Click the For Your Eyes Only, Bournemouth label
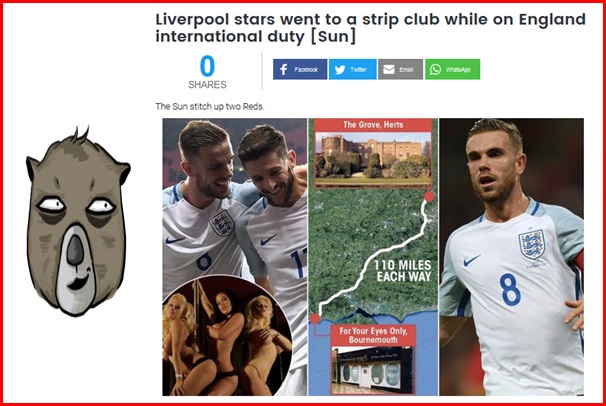 [373, 335]
